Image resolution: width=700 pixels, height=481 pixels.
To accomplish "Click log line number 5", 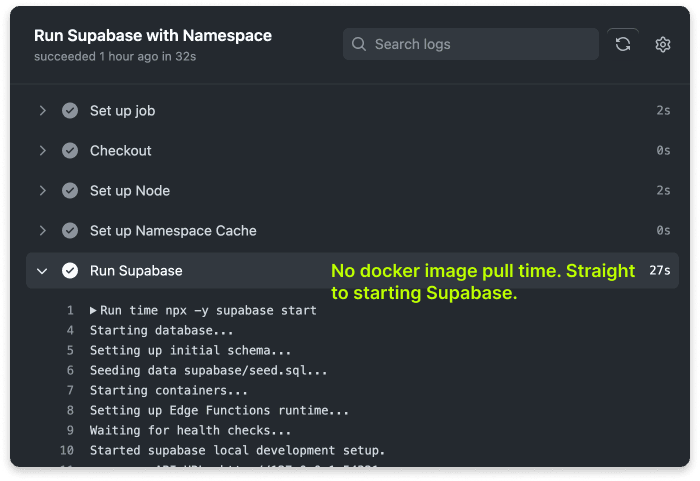I will coord(70,350).
